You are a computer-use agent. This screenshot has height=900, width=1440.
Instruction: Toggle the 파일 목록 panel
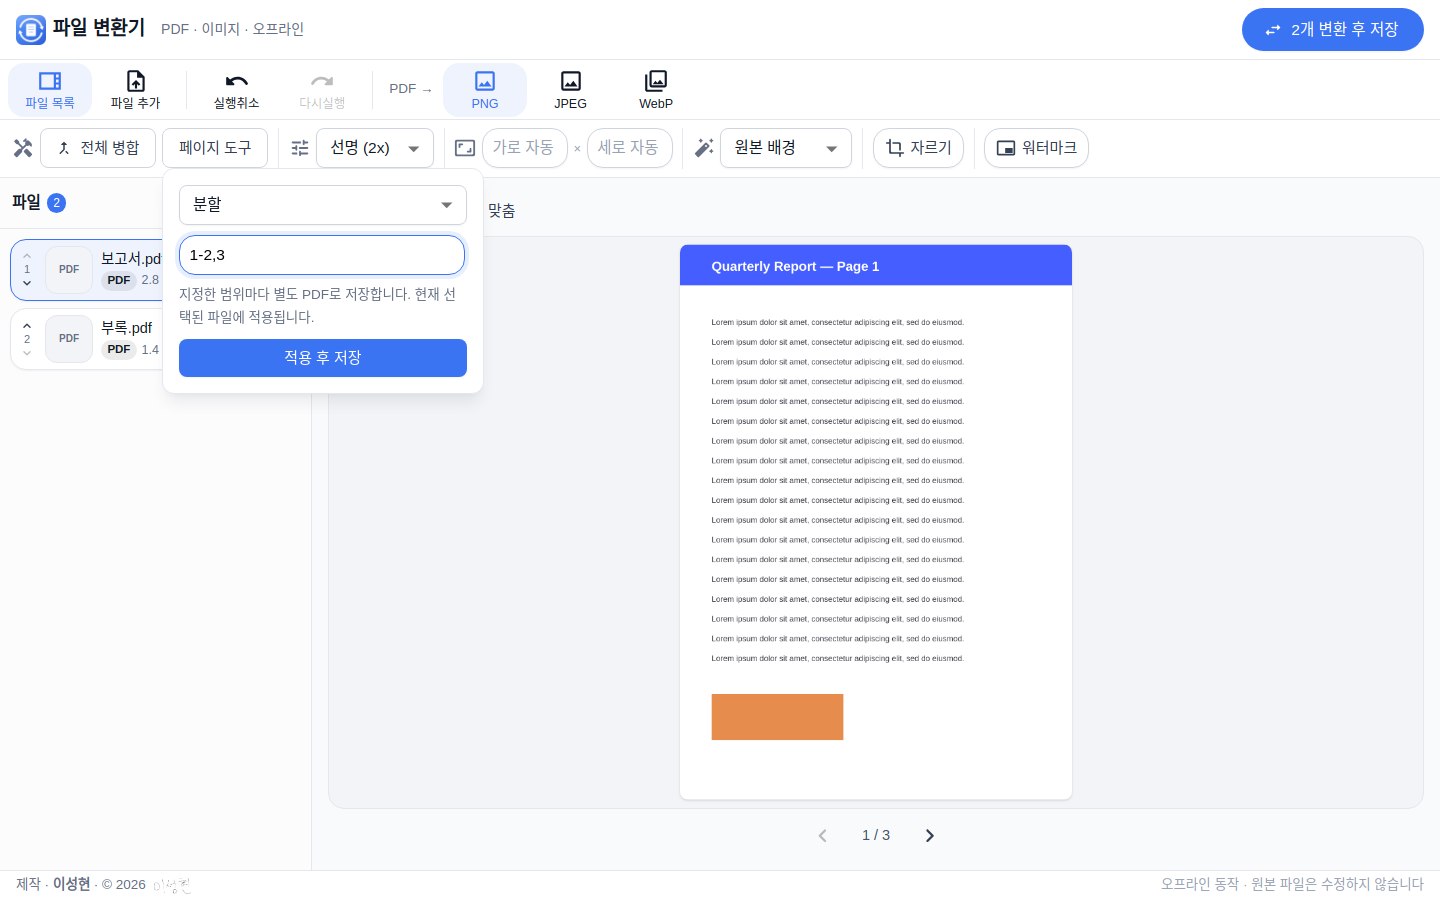(50, 90)
